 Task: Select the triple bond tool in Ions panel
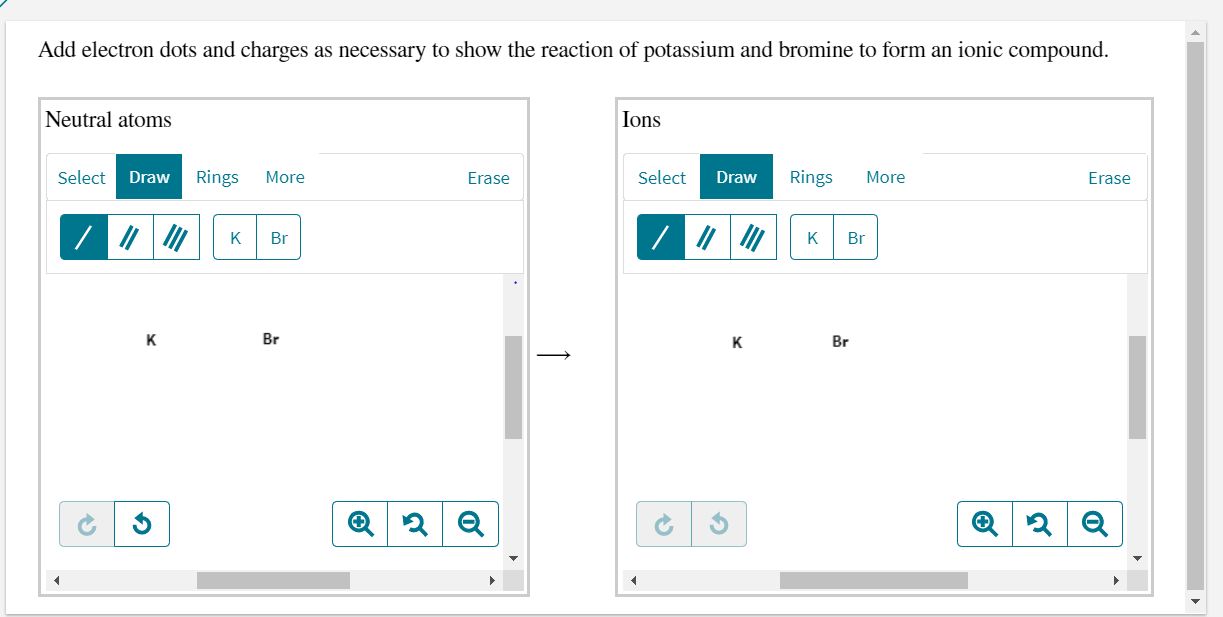click(x=754, y=237)
